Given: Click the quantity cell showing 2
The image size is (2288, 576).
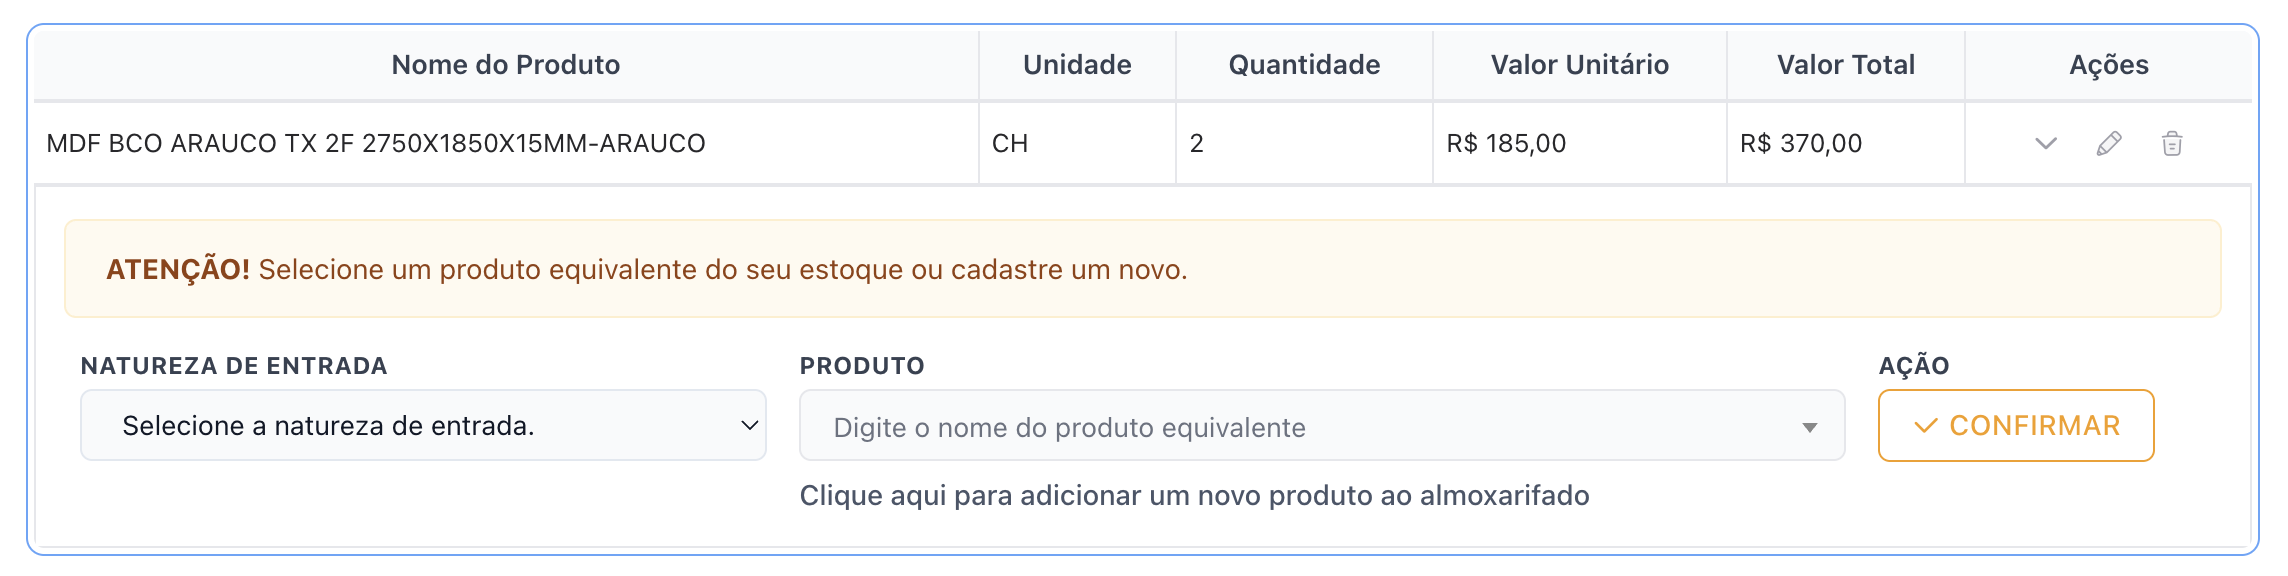Looking at the screenshot, I should (1197, 144).
